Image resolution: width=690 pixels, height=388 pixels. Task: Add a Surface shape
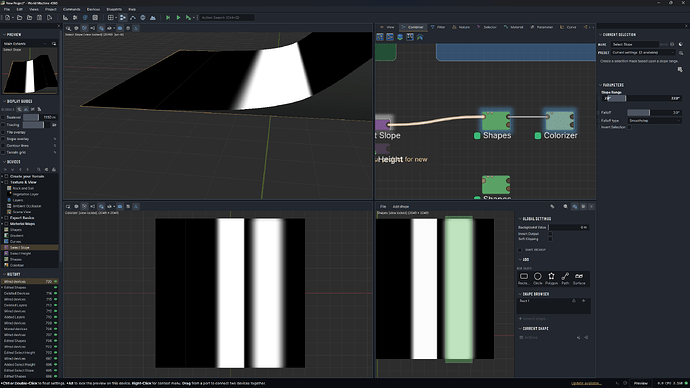(x=579, y=278)
